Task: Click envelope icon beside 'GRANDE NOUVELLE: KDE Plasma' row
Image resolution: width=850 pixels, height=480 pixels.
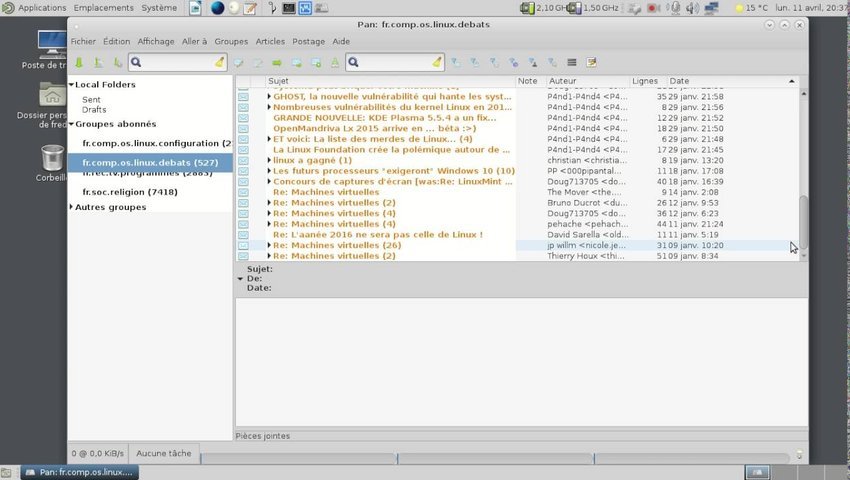Action: [243, 118]
